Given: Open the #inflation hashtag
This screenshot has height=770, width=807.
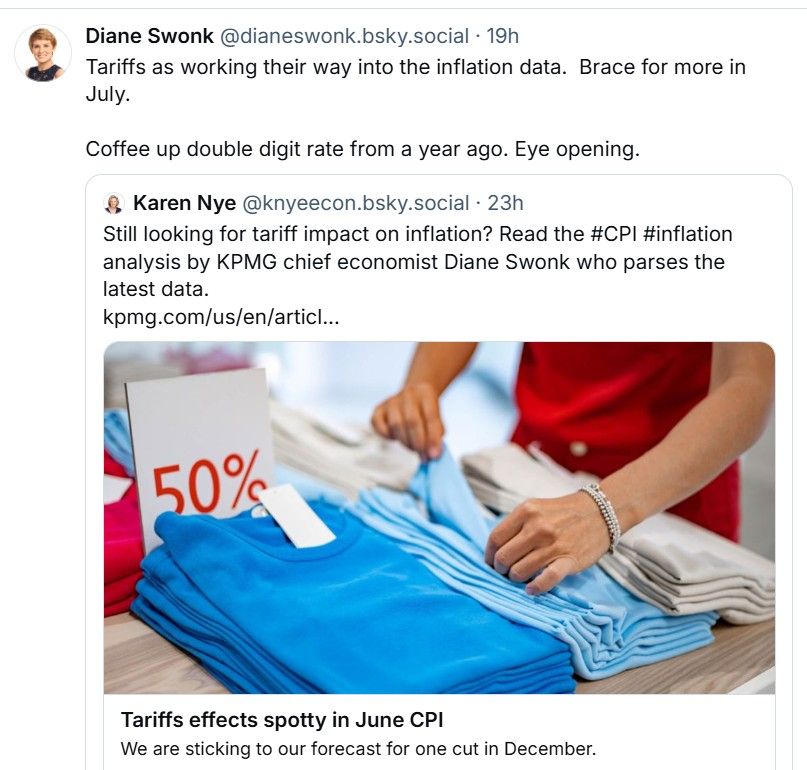Looking at the screenshot, I should point(688,234).
